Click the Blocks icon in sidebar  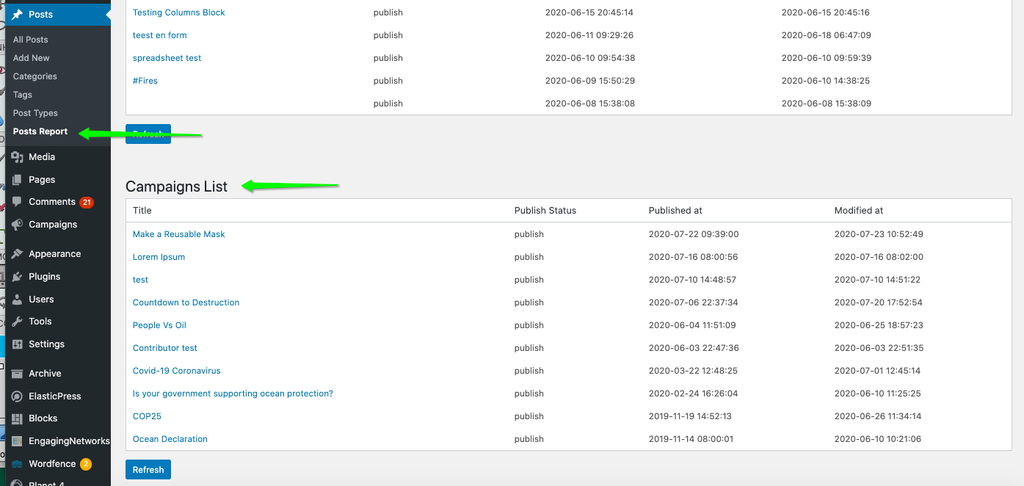(x=18, y=418)
